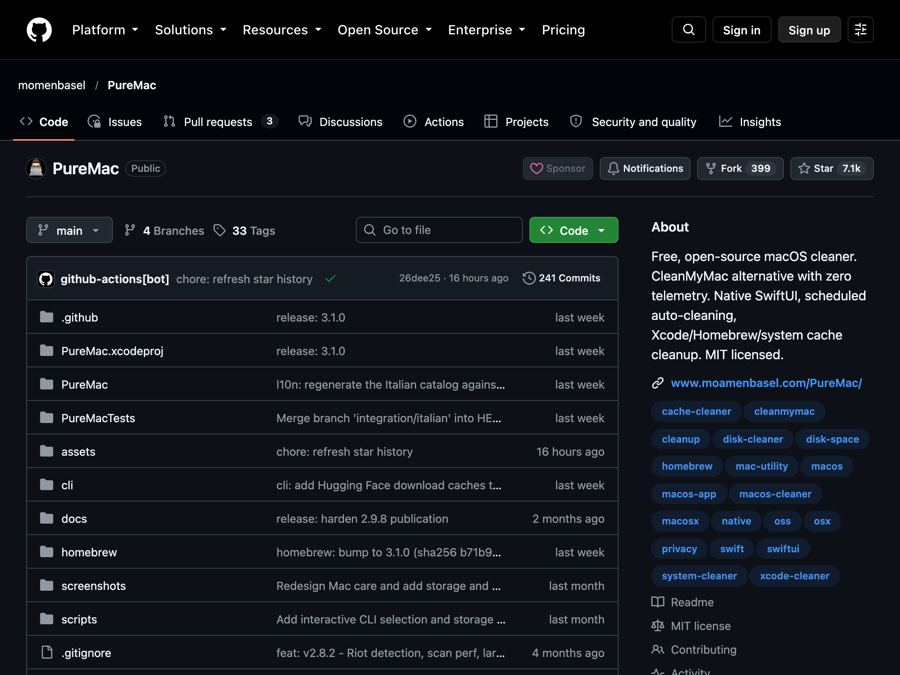Switch to the Projects tab
The image size is (900, 675).
click(516, 122)
